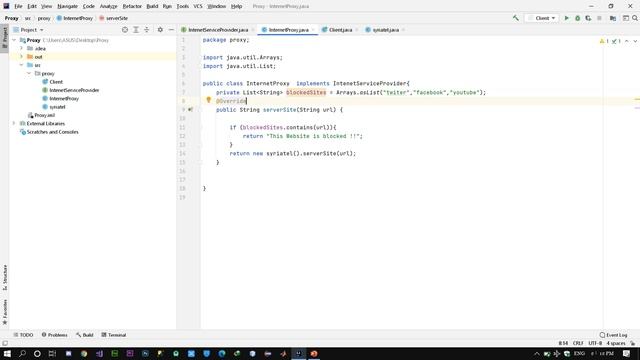
Task: Collapse the src folder
Action: click(x=22, y=65)
